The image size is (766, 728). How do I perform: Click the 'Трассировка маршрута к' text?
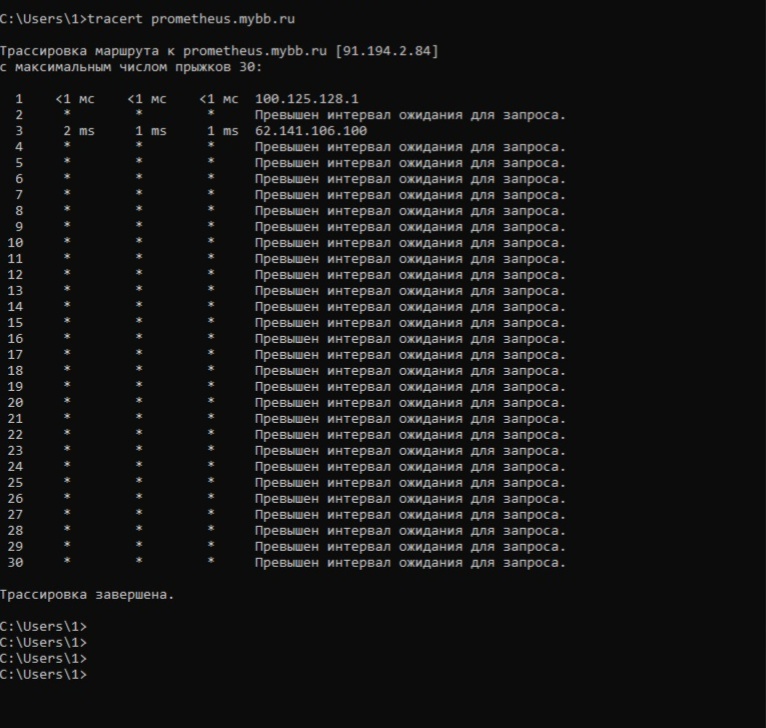[x=87, y=51]
